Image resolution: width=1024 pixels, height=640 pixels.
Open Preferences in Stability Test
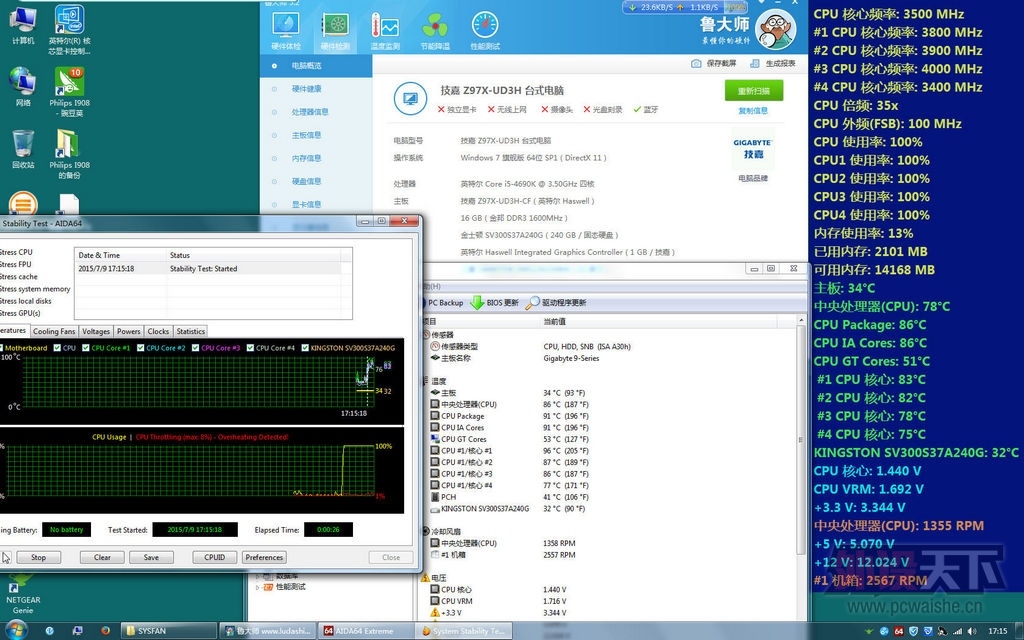click(x=264, y=558)
